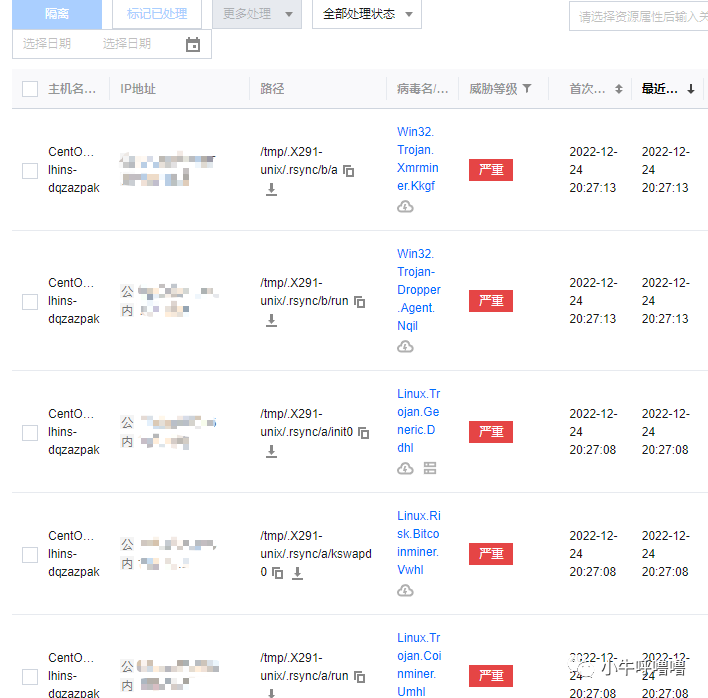Open the date picker calendar icon
This screenshot has height=698, width=708.
click(193, 44)
